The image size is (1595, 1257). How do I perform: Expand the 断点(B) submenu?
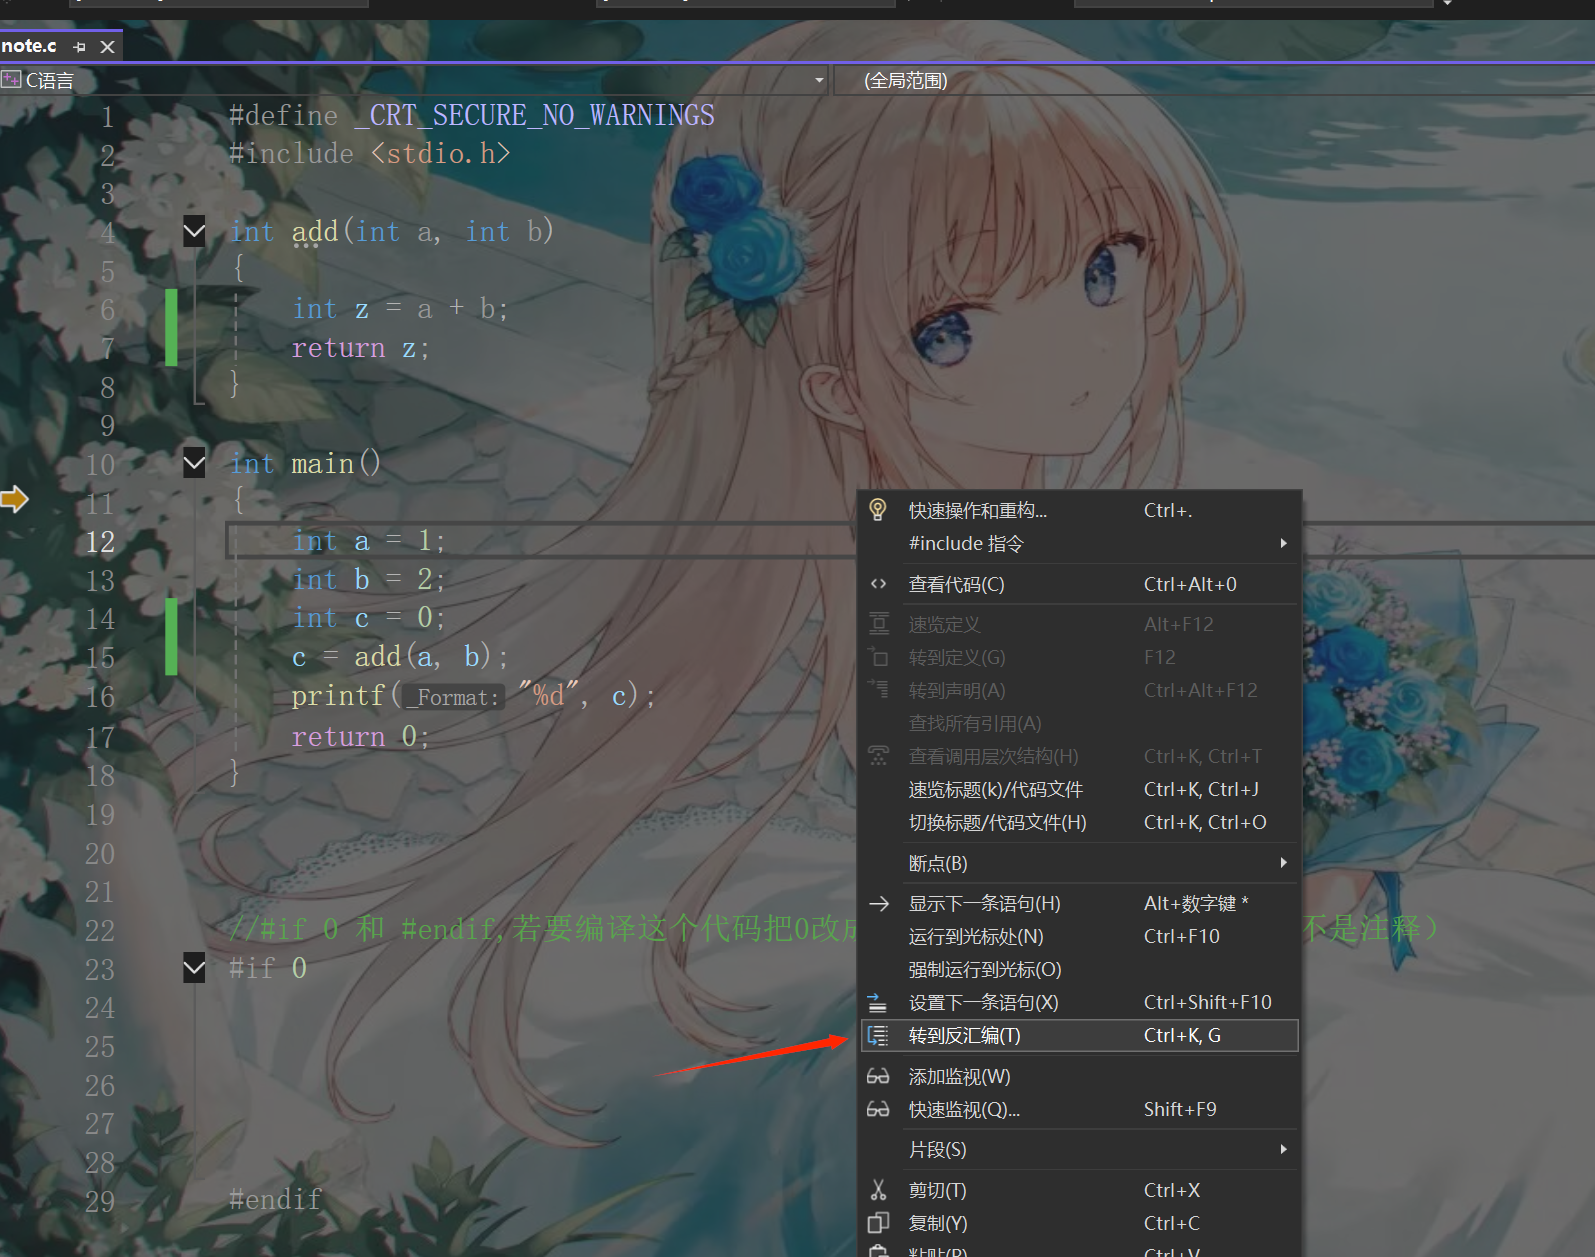[1079, 863]
